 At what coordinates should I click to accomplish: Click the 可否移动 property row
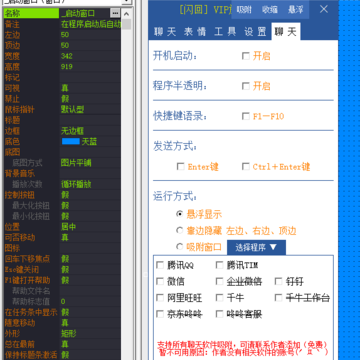[62, 237]
